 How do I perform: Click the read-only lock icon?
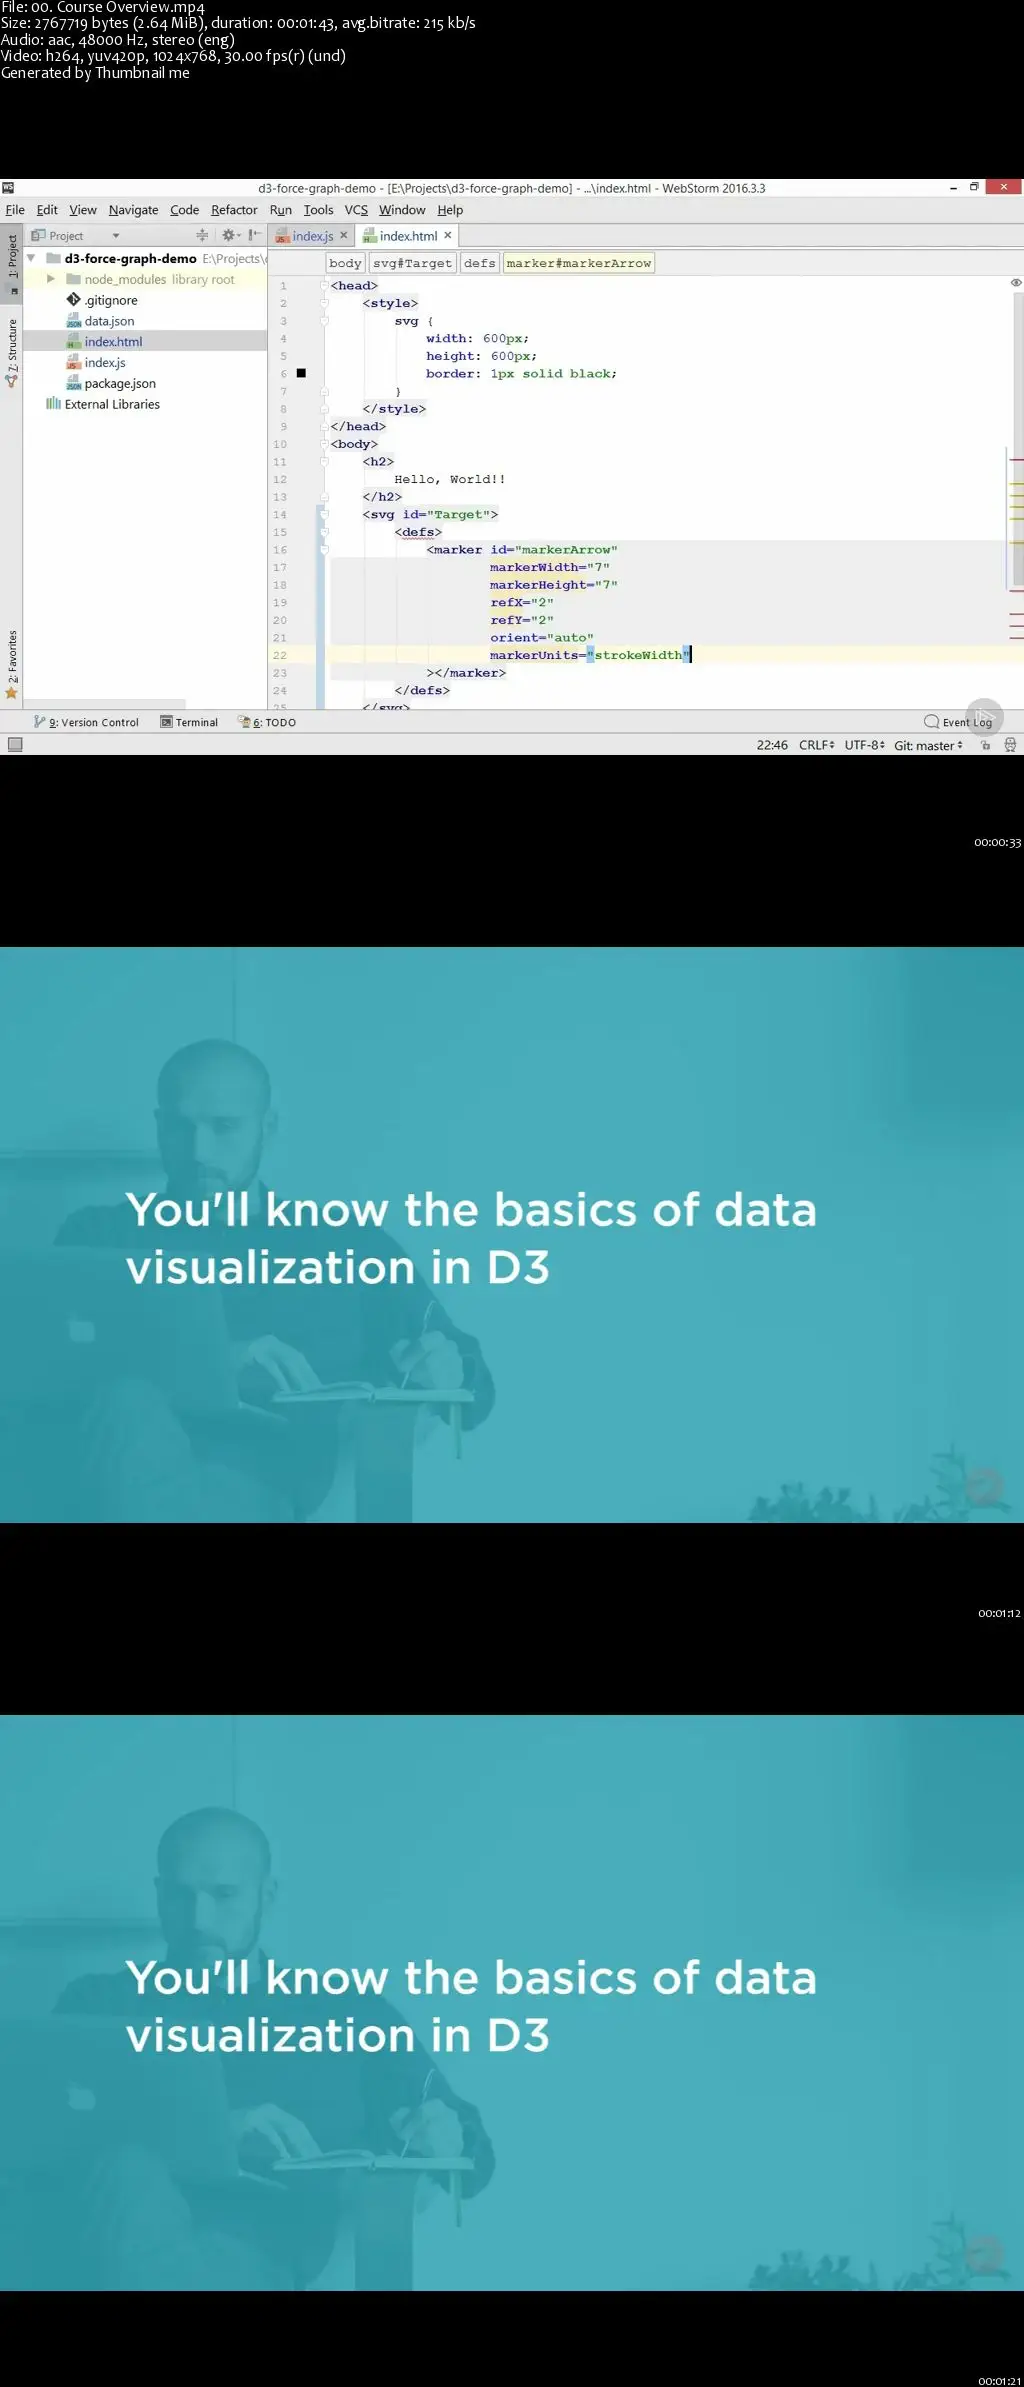[x=986, y=745]
